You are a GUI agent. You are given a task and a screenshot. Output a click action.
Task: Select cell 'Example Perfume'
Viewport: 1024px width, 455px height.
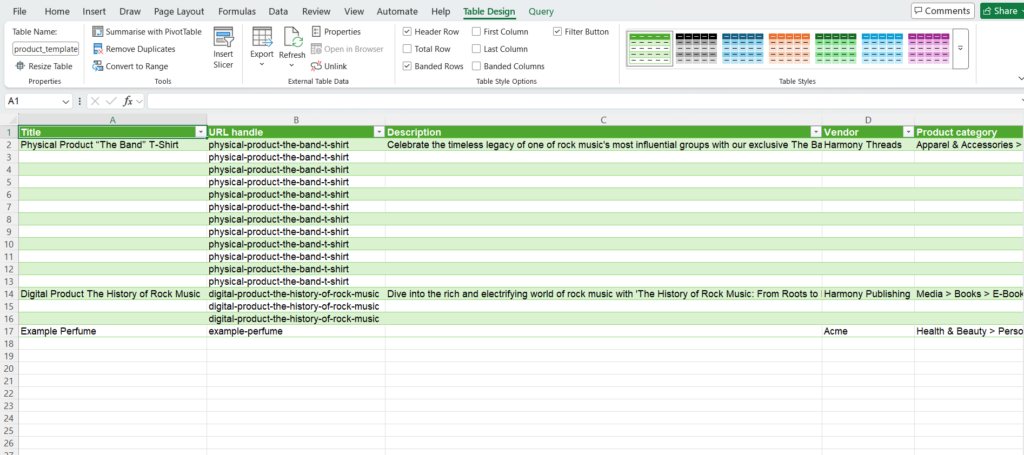pyautogui.click(x=112, y=331)
